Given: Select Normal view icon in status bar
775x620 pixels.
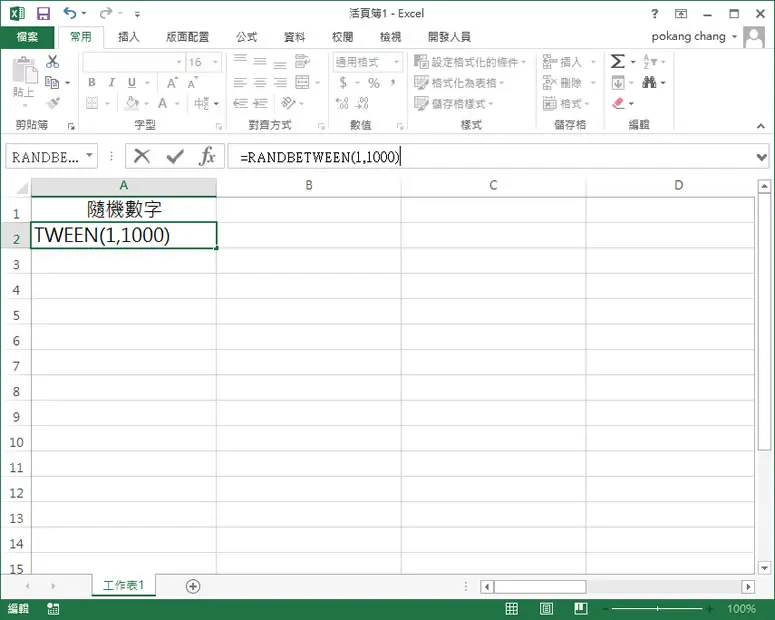Looking at the screenshot, I should (x=512, y=609).
